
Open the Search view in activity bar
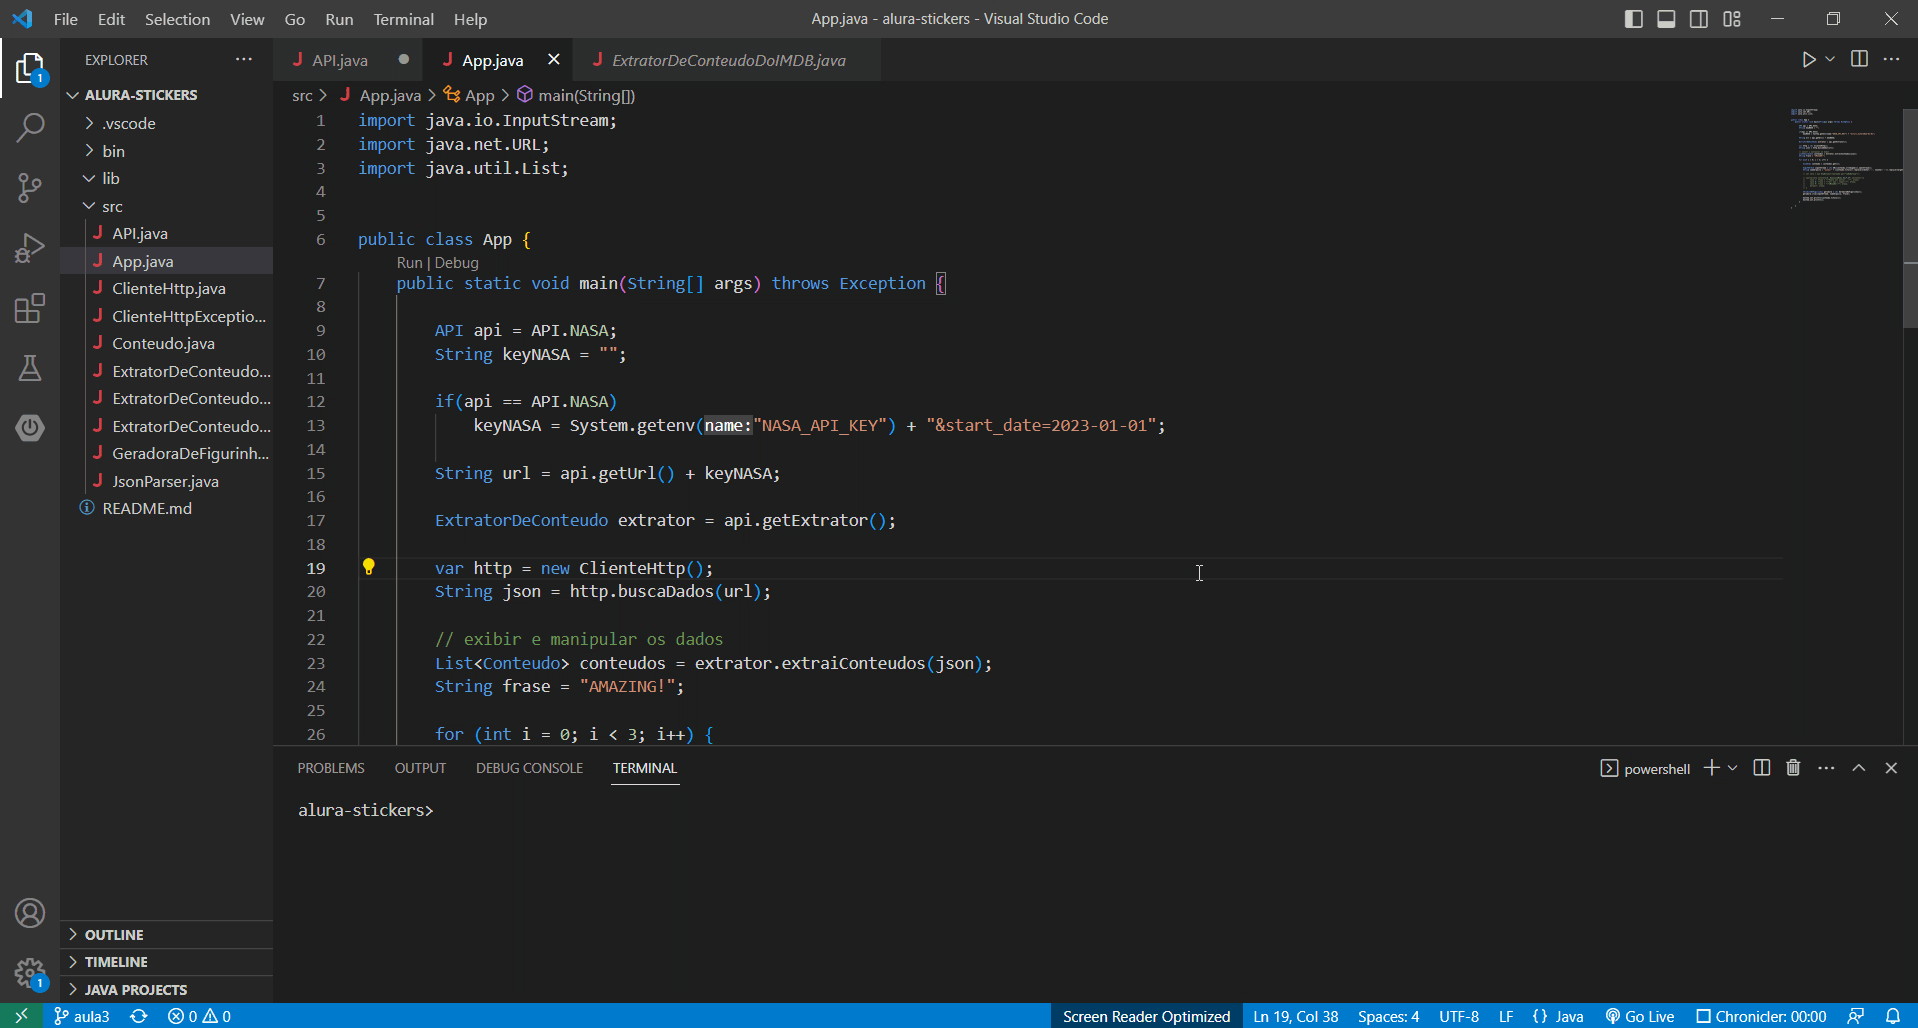click(x=30, y=128)
